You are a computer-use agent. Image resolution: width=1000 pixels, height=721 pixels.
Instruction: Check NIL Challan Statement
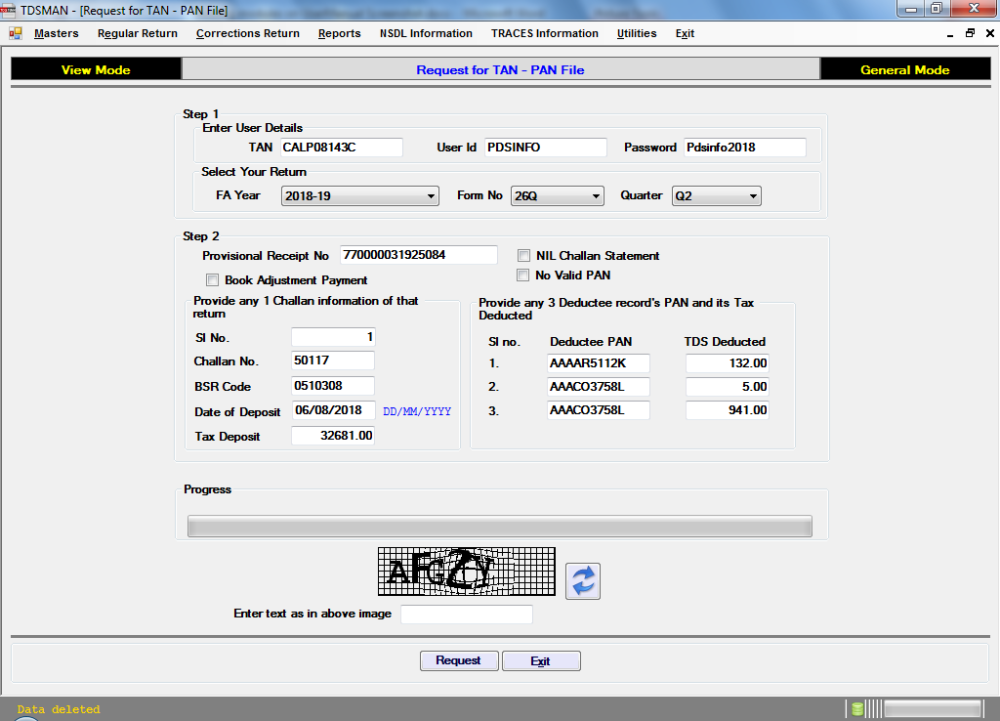pos(522,255)
